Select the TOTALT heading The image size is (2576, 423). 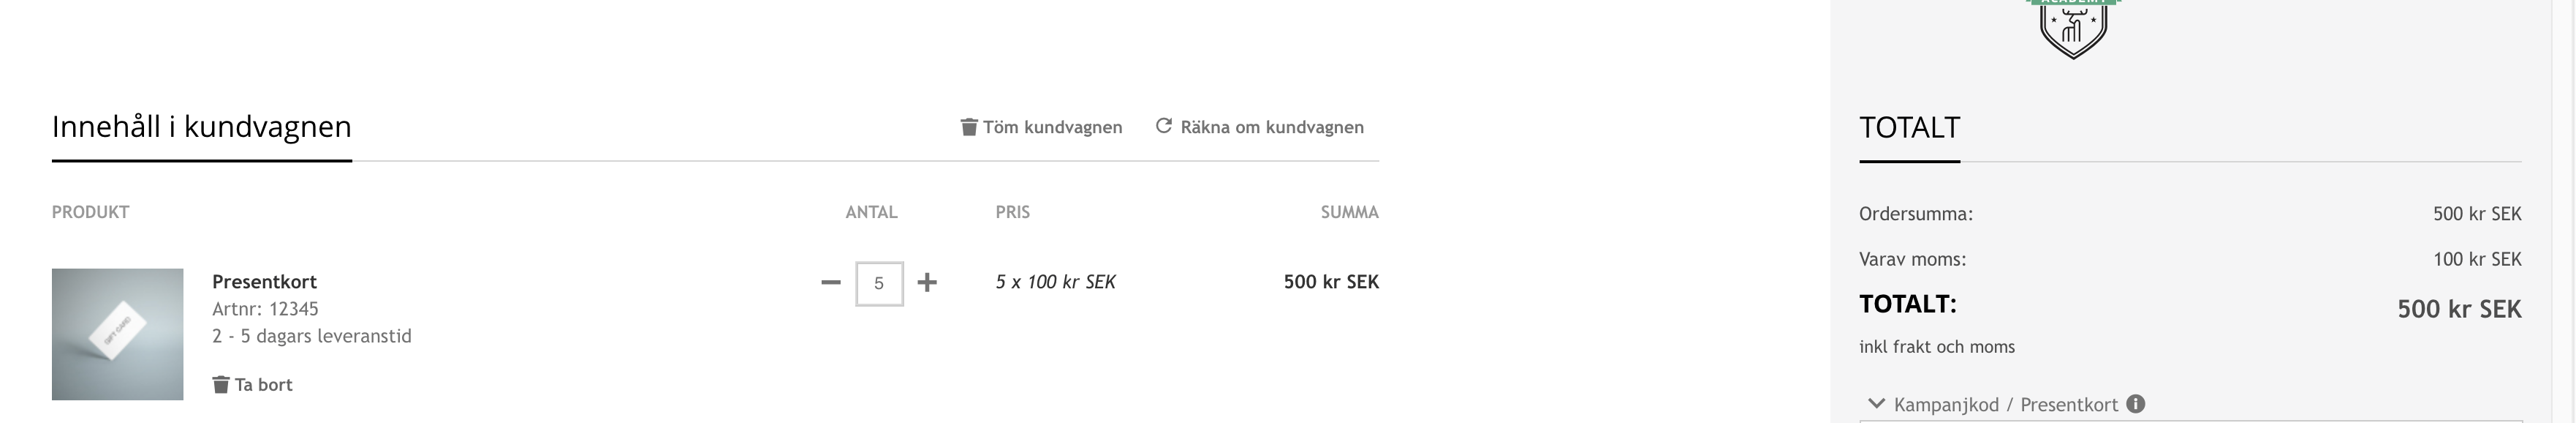[1909, 128]
